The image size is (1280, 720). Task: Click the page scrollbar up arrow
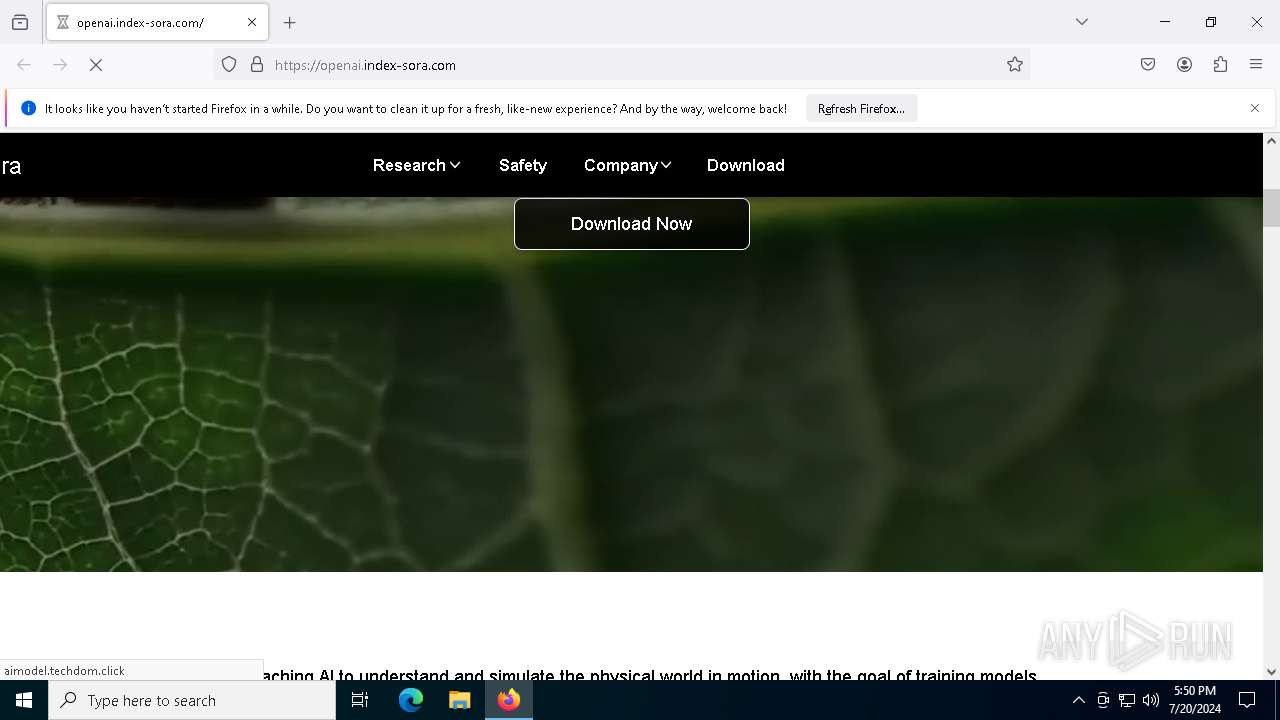(1271, 141)
